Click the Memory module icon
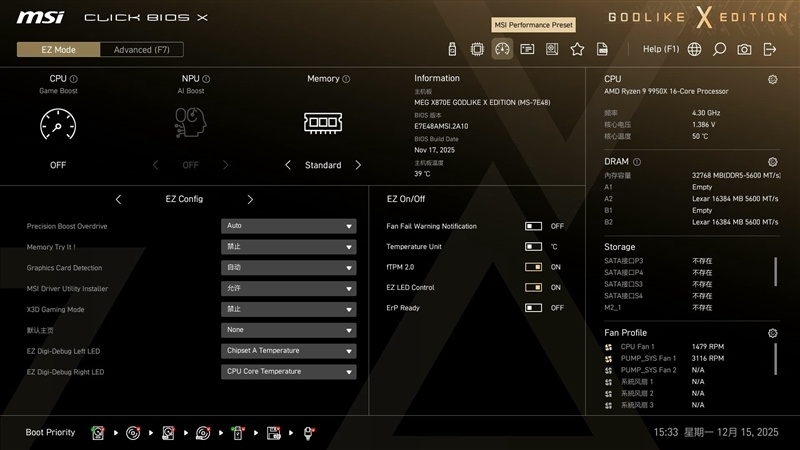The width and height of the screenshot is (800, 450). [x=323, y=123]
